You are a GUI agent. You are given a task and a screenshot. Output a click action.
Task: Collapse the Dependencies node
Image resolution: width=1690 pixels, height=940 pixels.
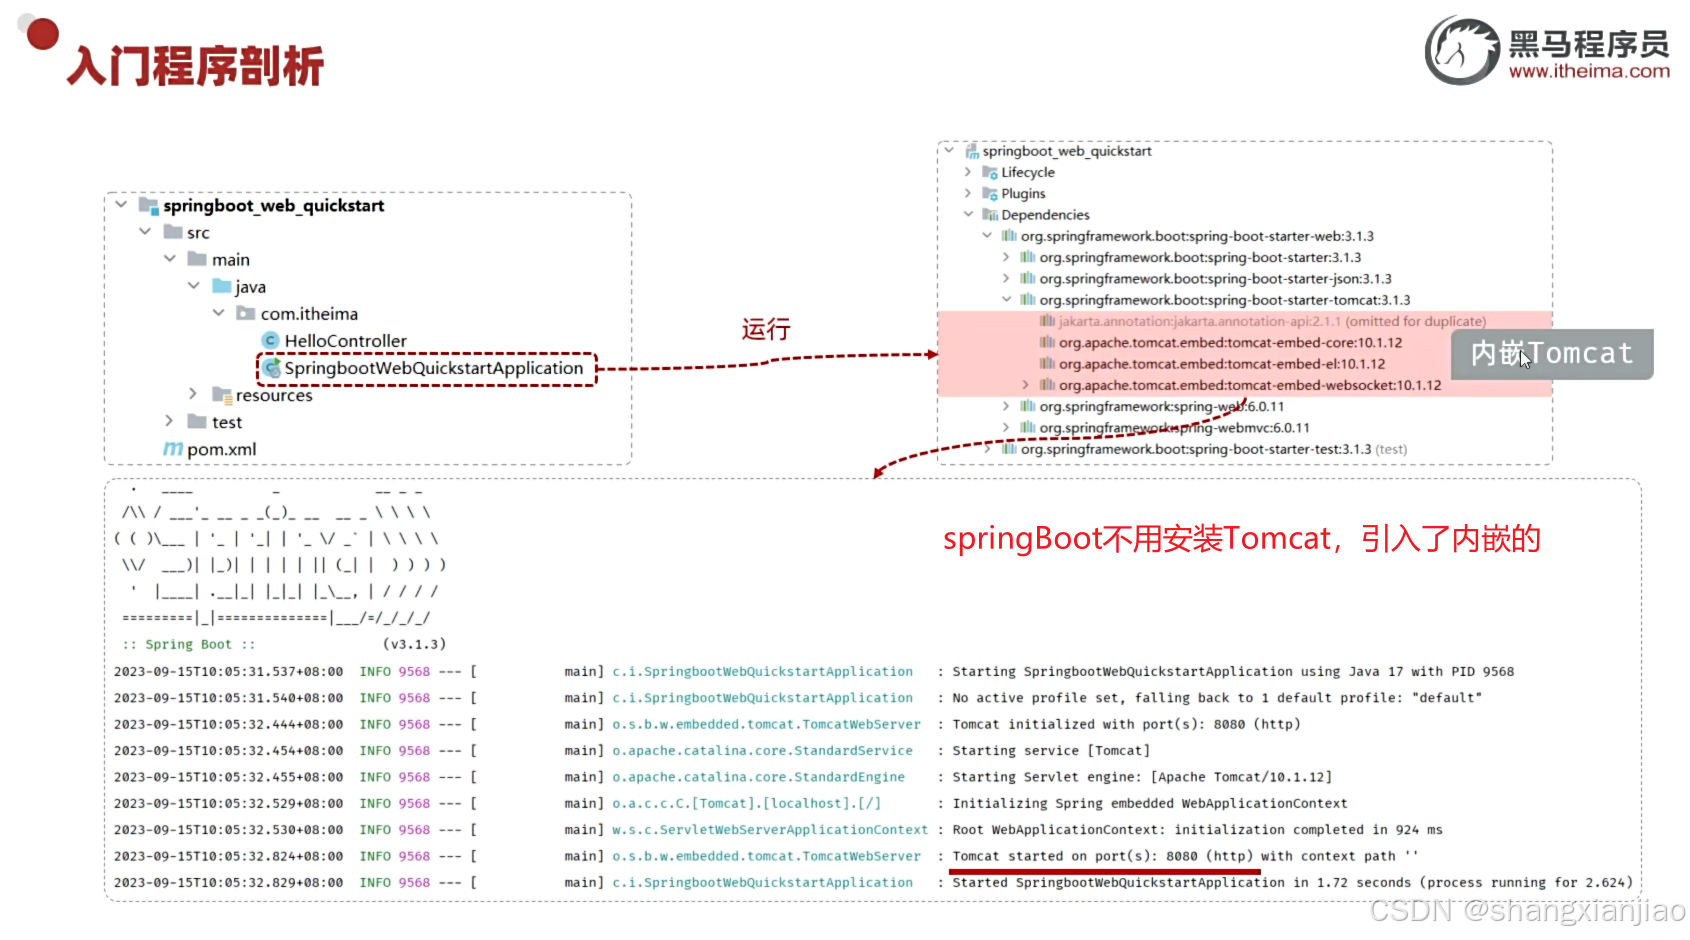click(968, 214)
